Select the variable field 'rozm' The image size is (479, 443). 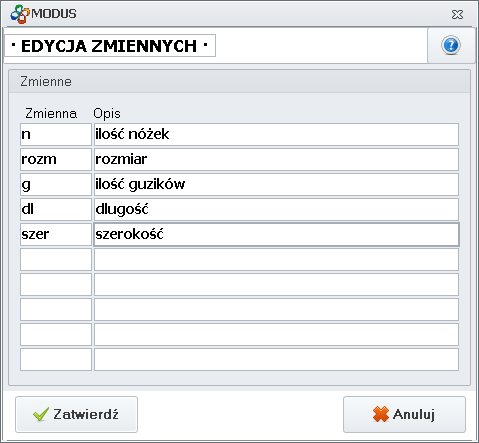56,159
